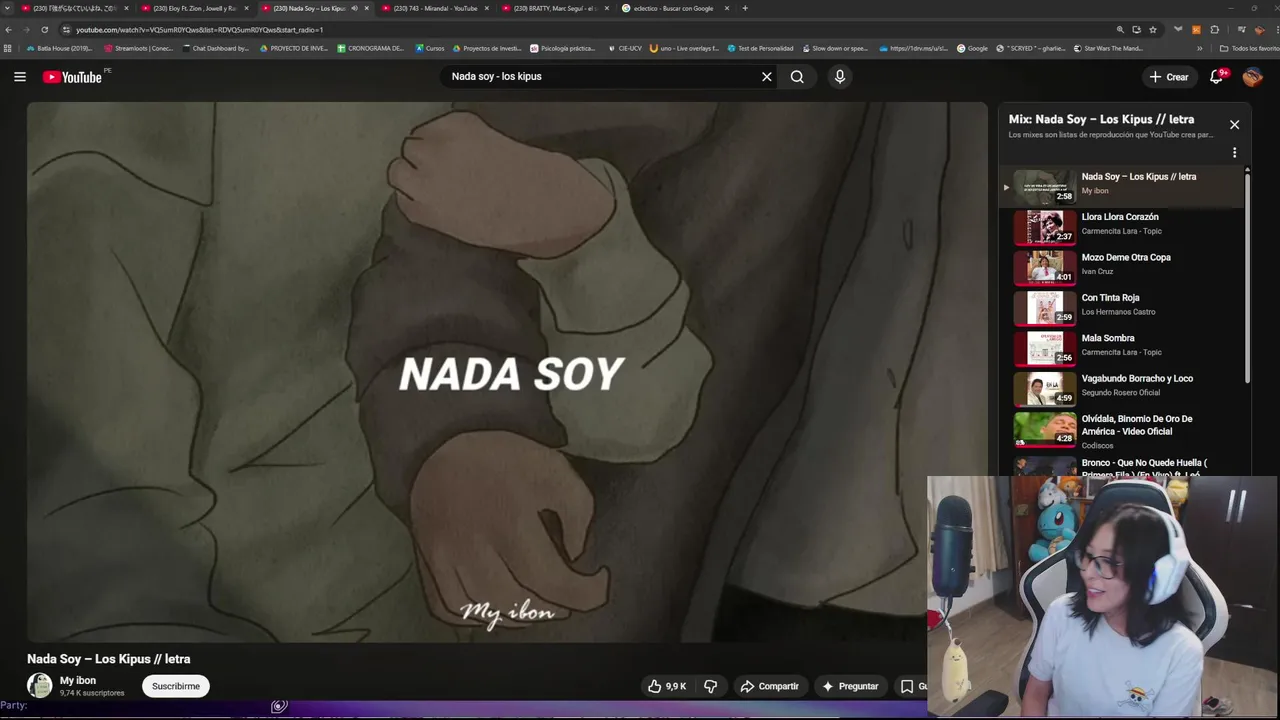Go to the YouTube home logo
The height and width of the screenshot is (720, 1280).
tap(72, 77)
